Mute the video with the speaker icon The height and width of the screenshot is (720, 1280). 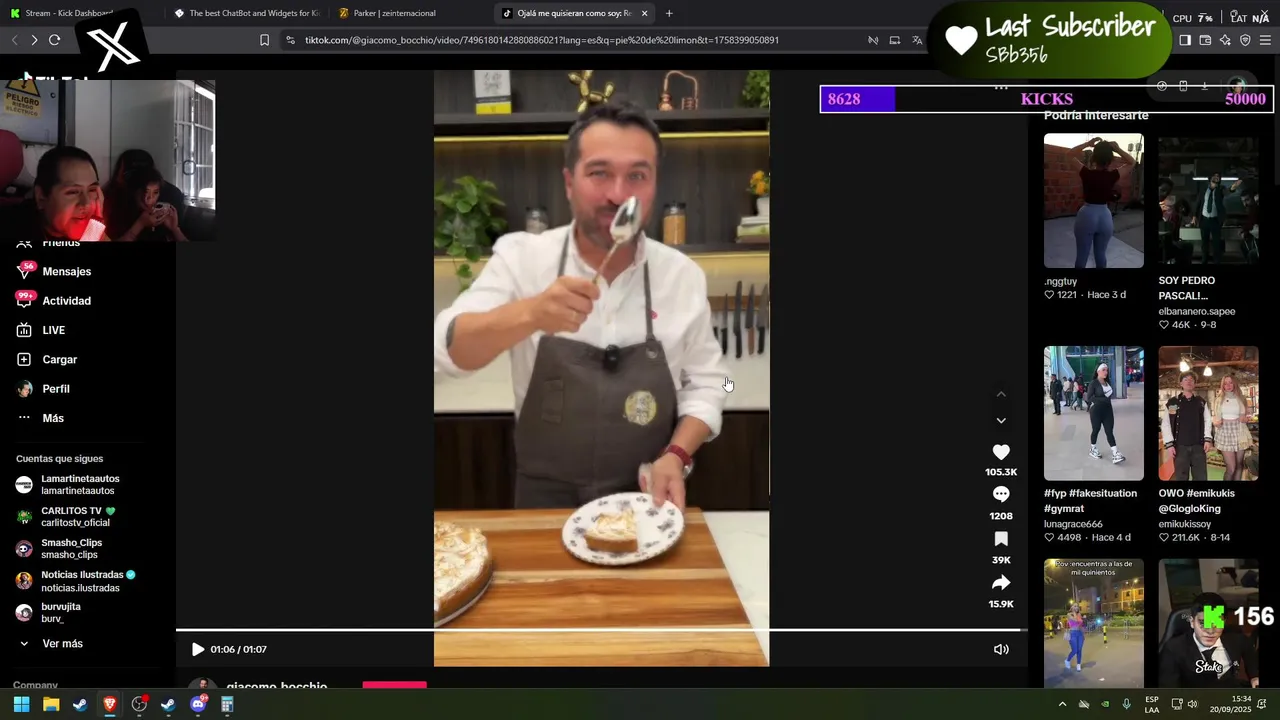(1001, 649)
